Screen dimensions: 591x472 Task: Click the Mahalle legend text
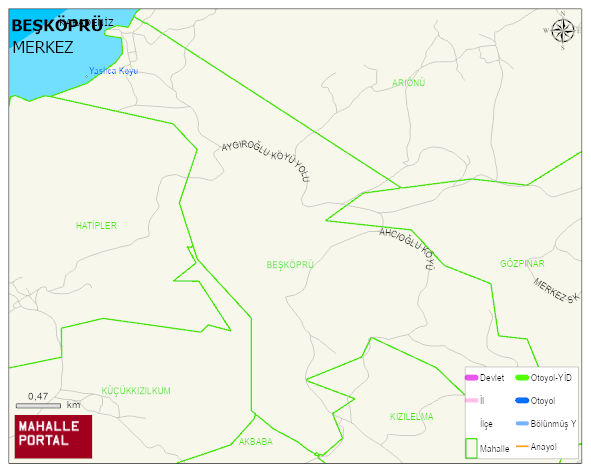pos(495,449)
